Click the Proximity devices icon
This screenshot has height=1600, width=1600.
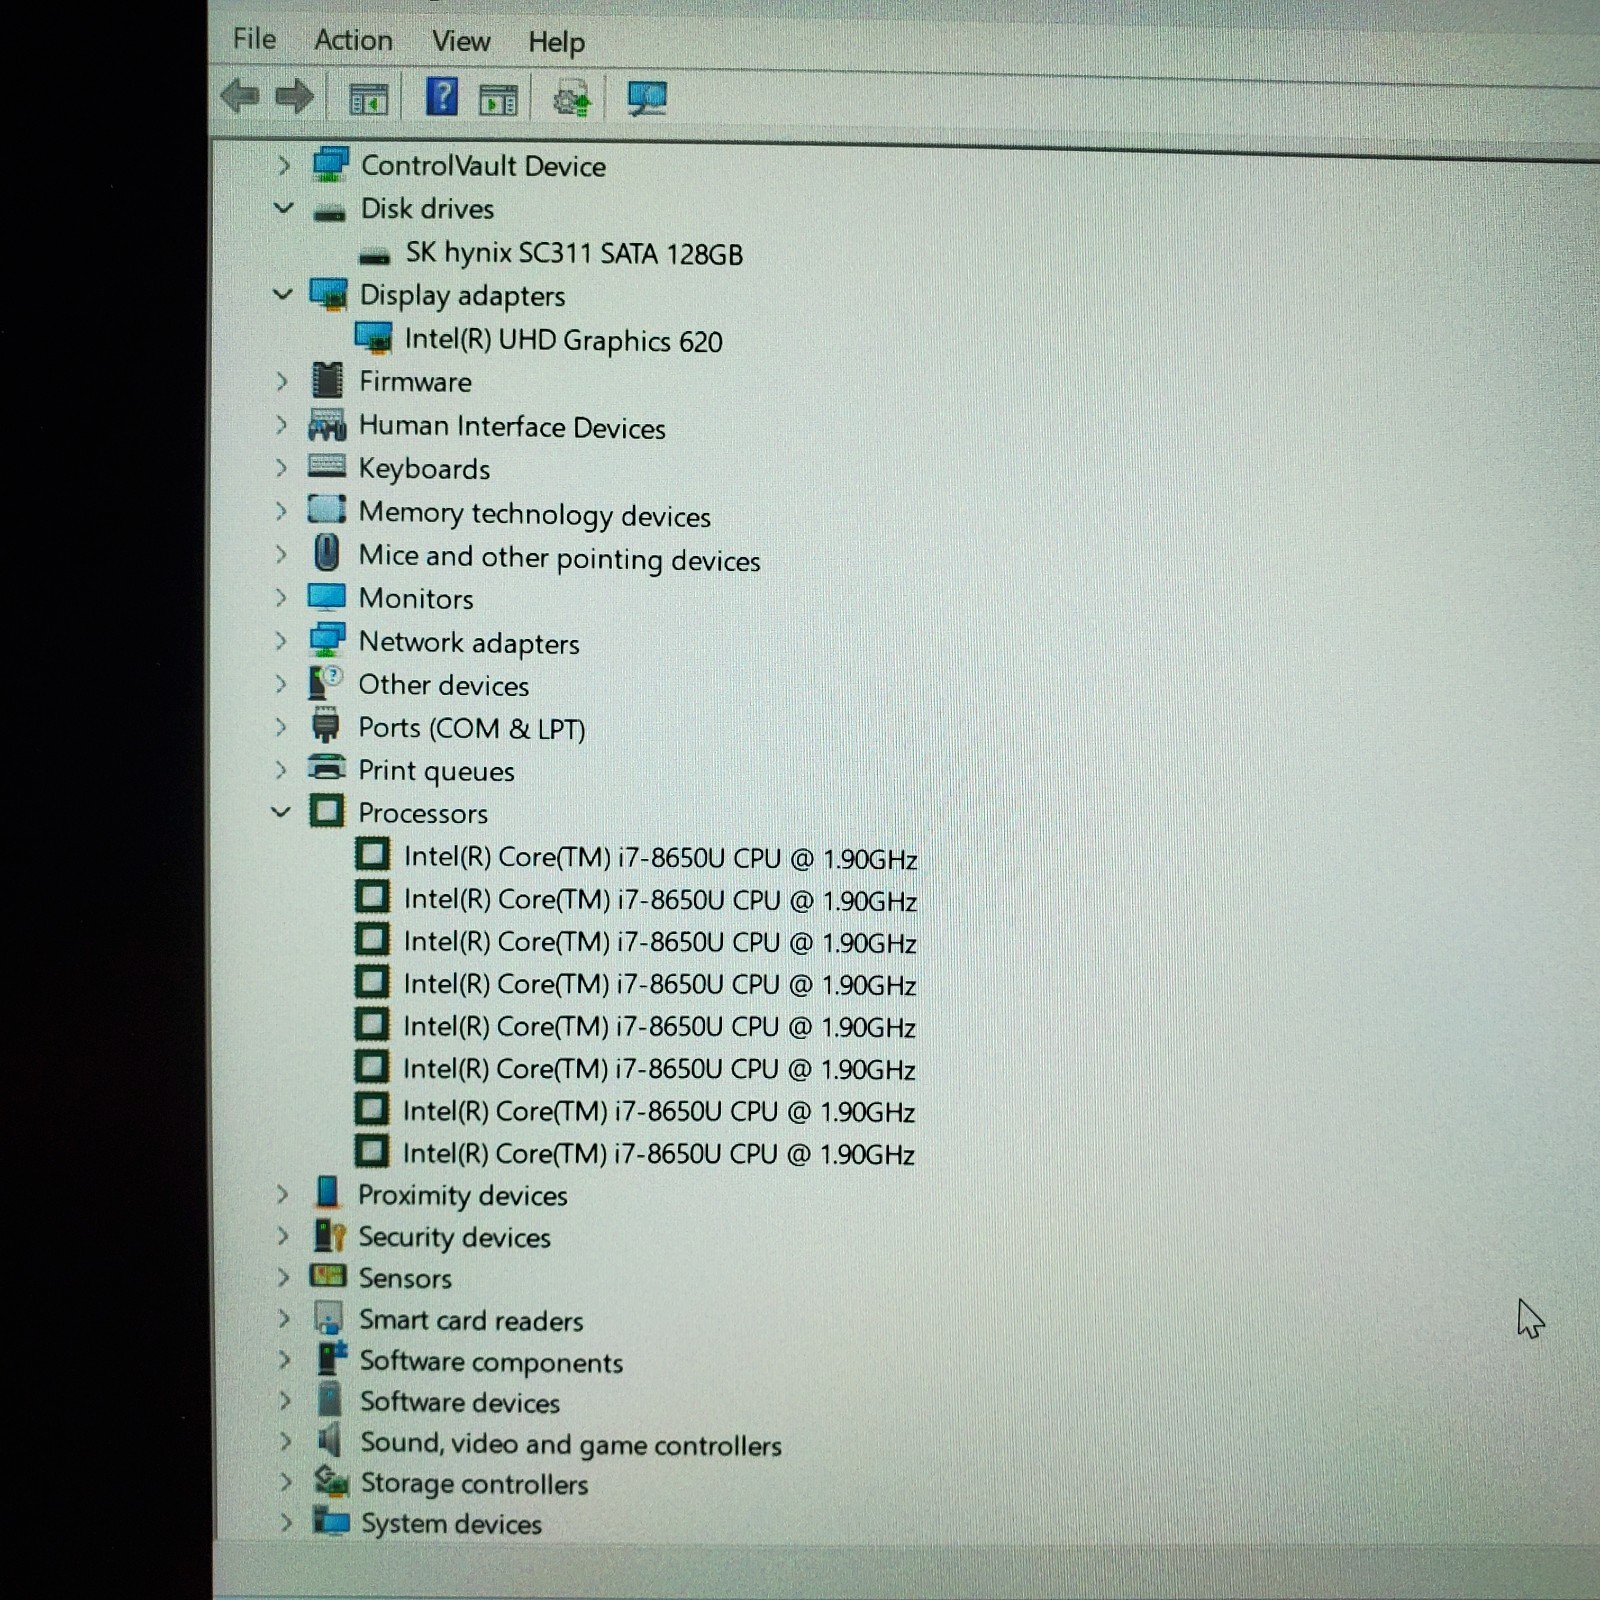point(327,1192)
